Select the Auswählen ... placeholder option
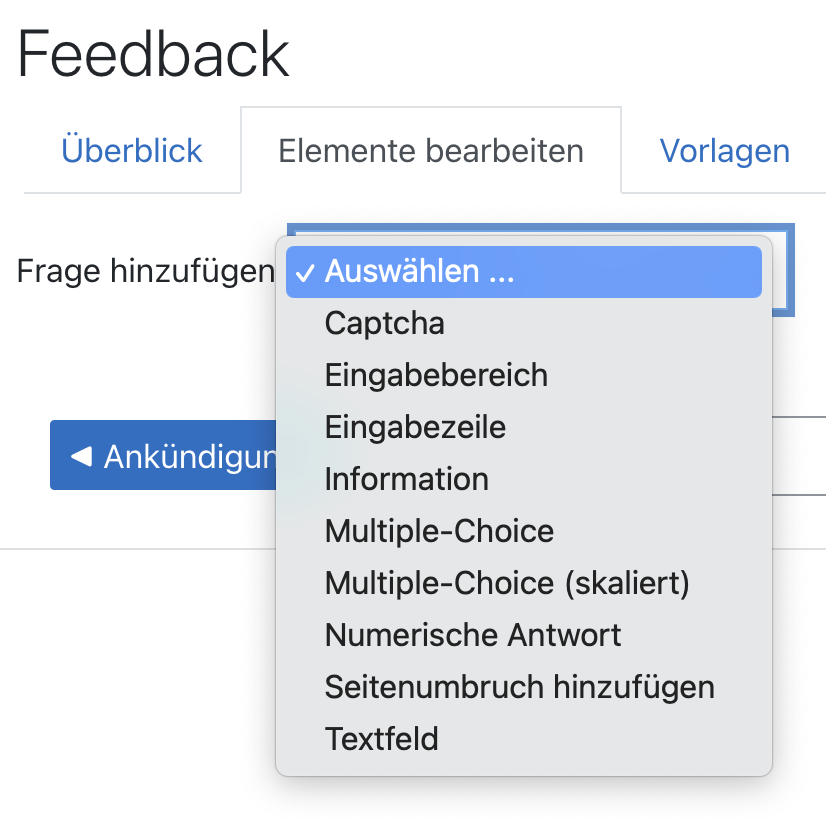 tap(420, 272)
